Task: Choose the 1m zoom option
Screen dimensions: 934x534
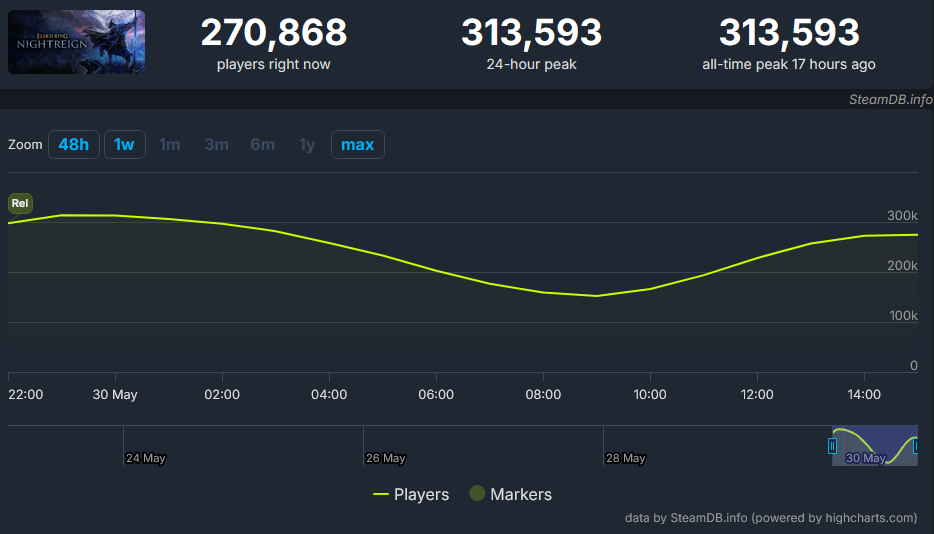Action: click(x=170, y=145)
